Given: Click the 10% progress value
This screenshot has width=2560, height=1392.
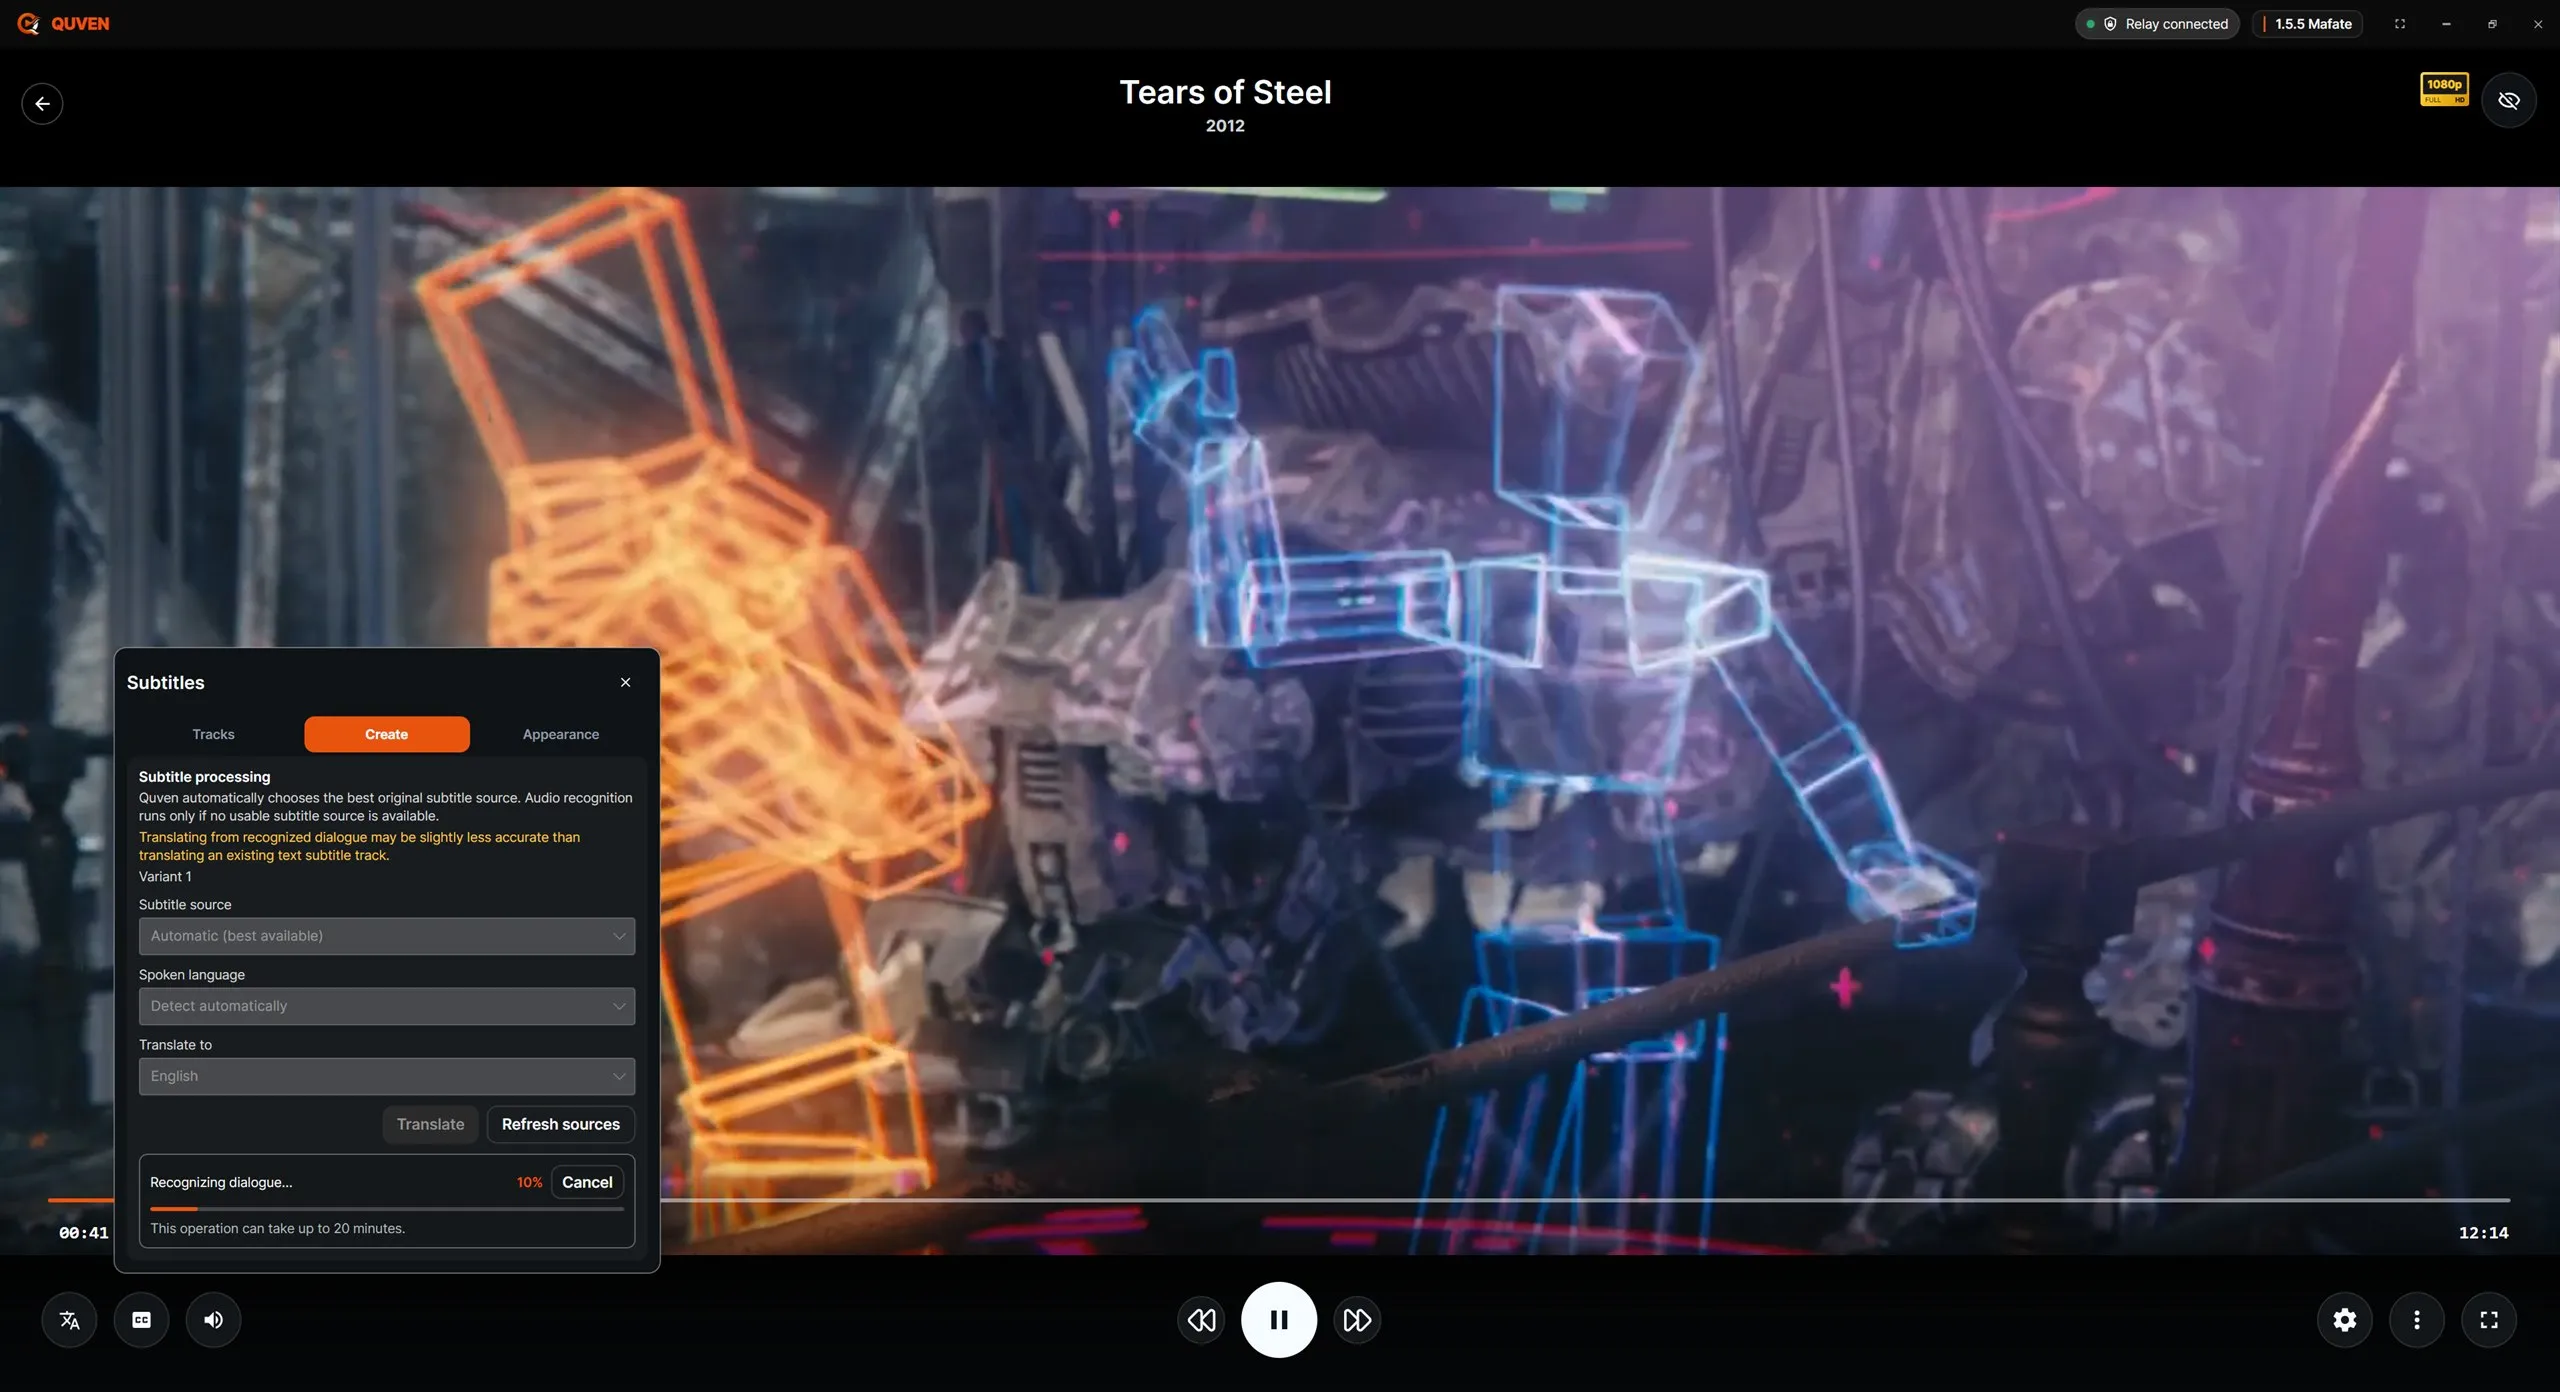Looking at the screenshot, I should tap(529, 1182).
